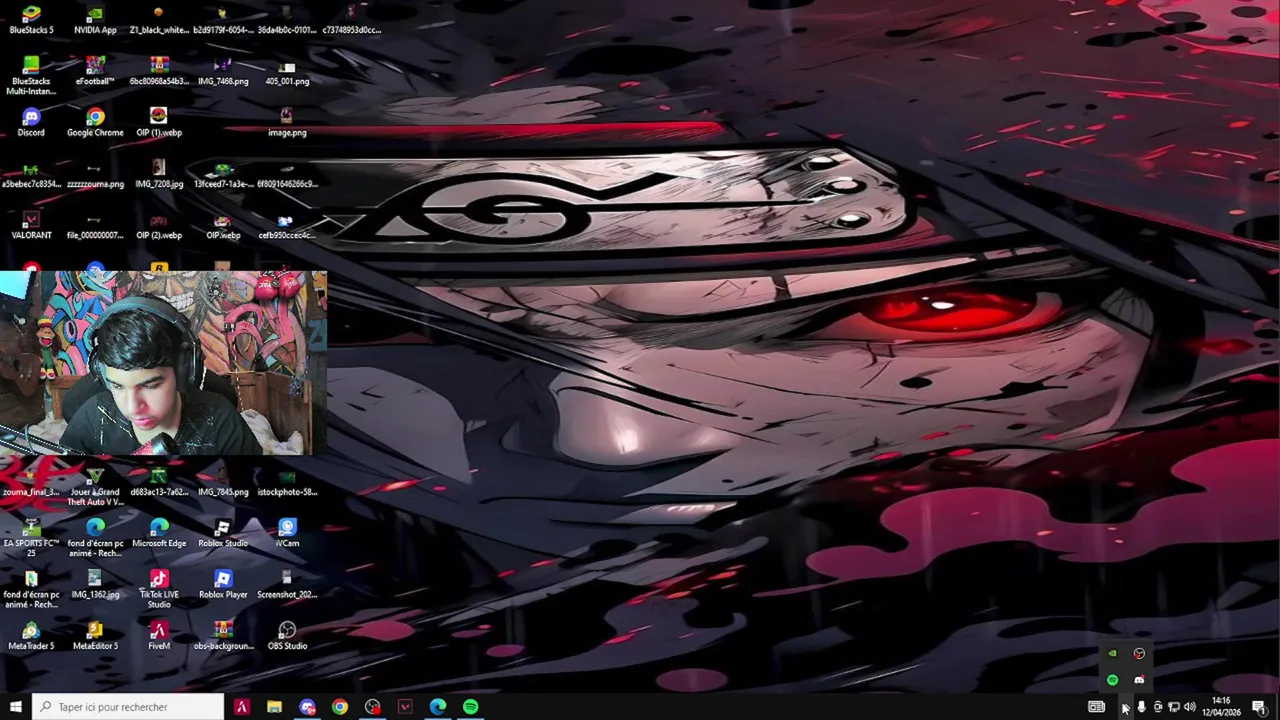The width and height of the screenshot is (1280, 720).
Task: Select the istockphoto-58 image file
Action: (x=287, y=482)
